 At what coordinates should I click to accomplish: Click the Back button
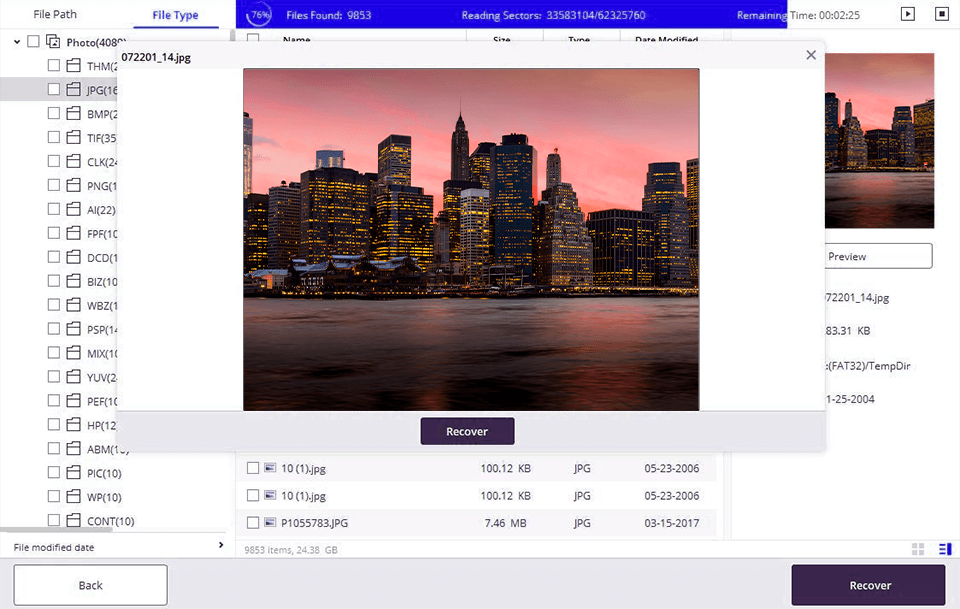click(x=90, y=585)
